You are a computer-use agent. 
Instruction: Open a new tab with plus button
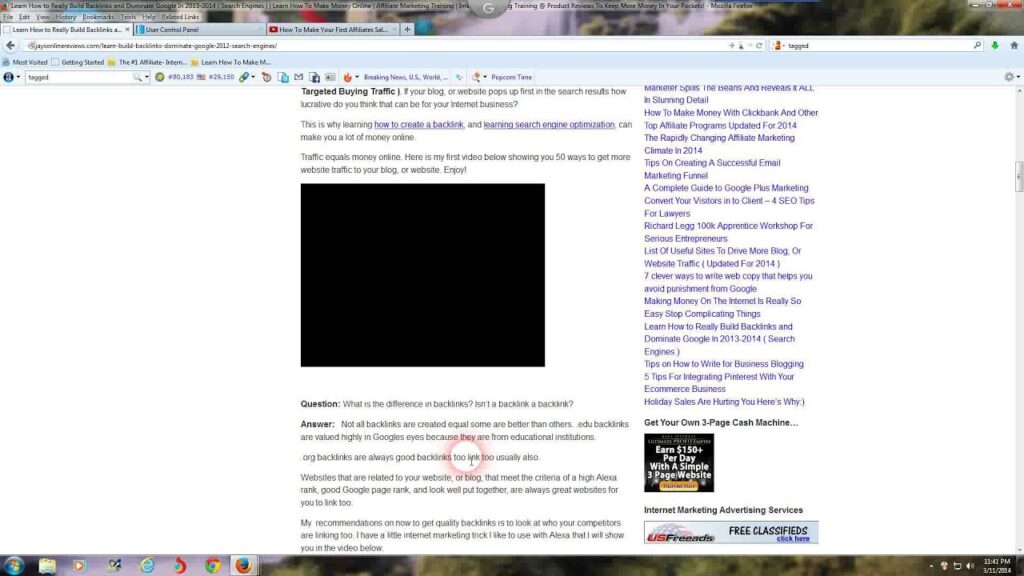pos(407,29)
